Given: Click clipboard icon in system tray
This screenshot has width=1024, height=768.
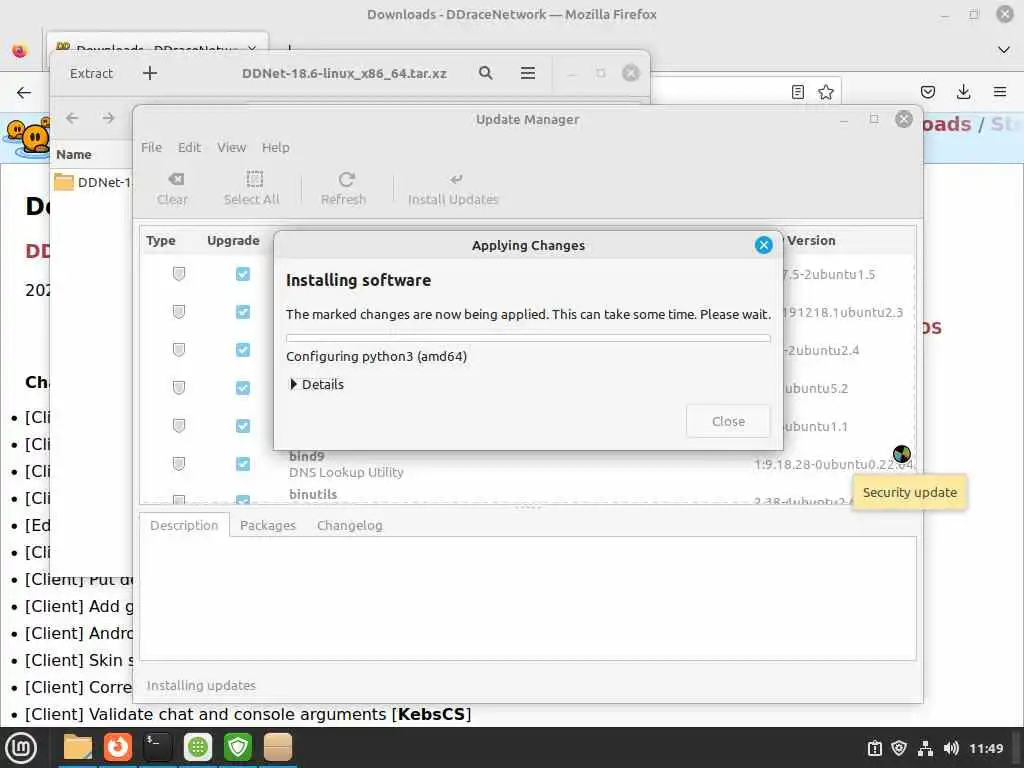Looking at the screenshot, I should coord(874,748).
